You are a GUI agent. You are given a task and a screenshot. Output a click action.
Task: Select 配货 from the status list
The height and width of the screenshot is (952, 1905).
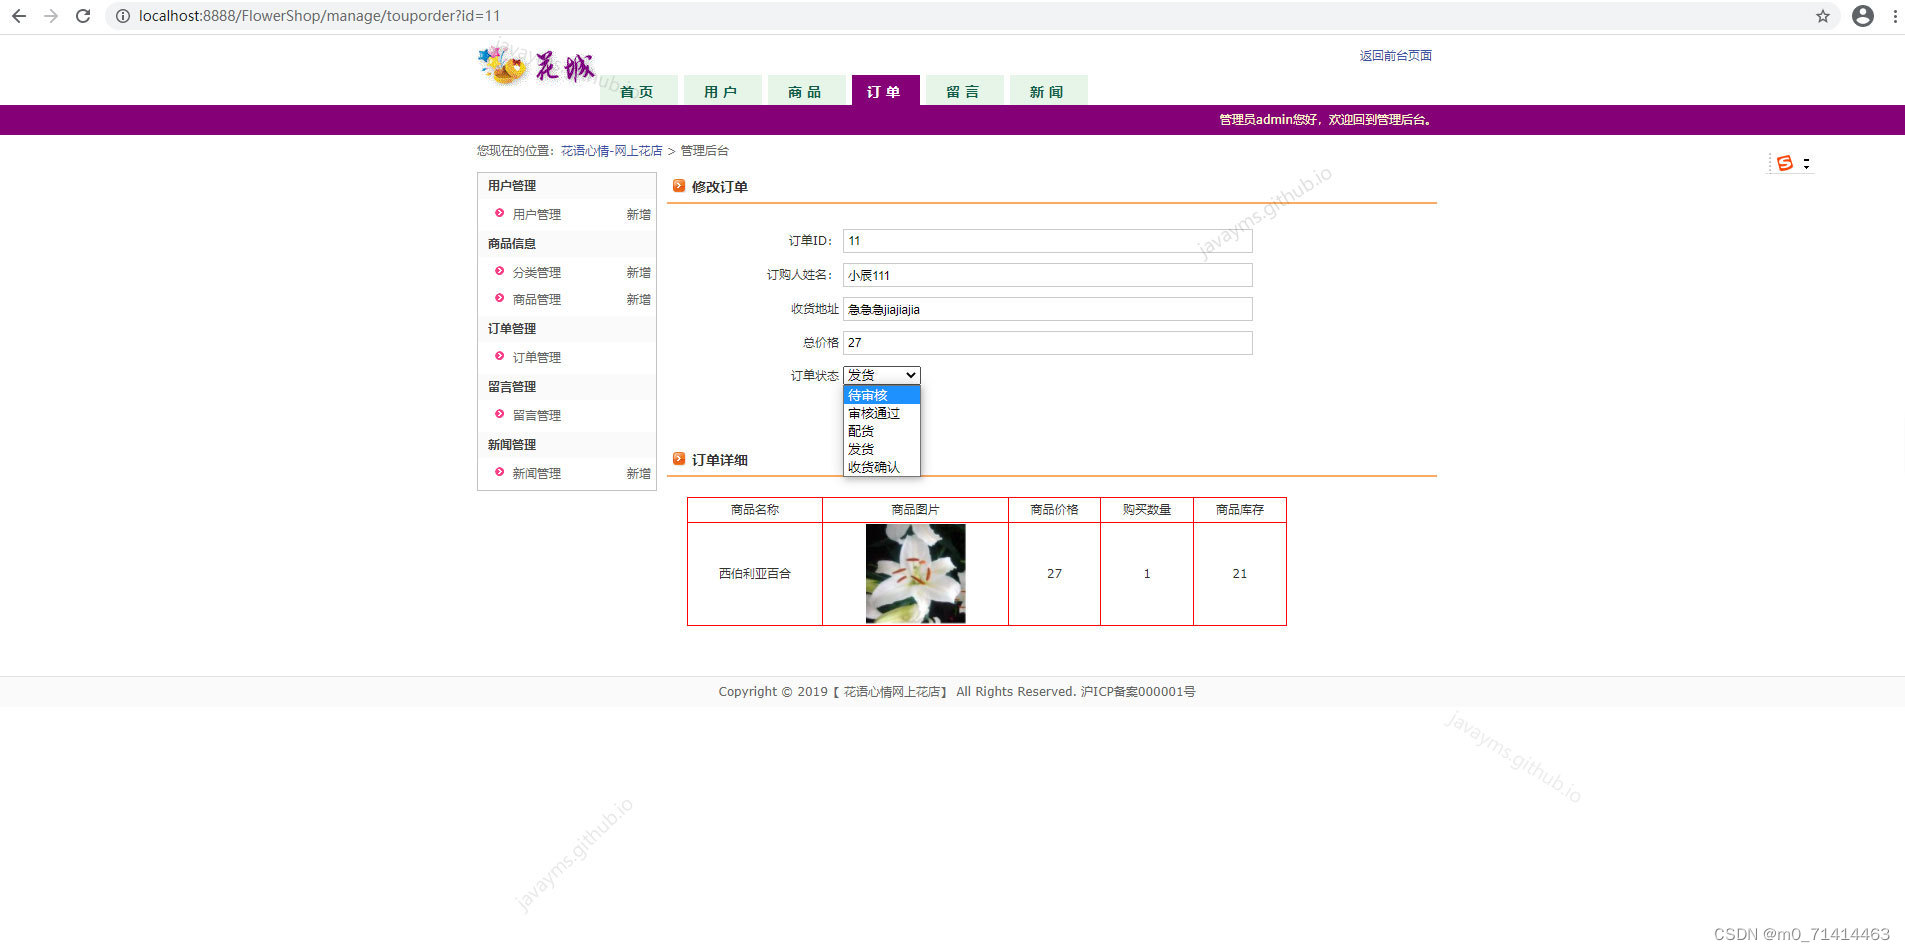click(x=882, y=431)
